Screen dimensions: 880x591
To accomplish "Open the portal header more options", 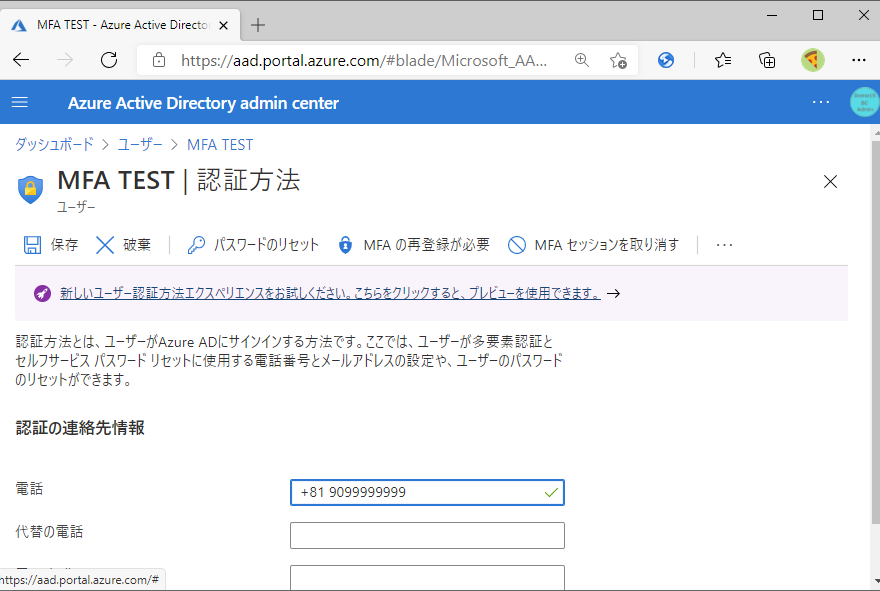I will [x=821, y=102].
